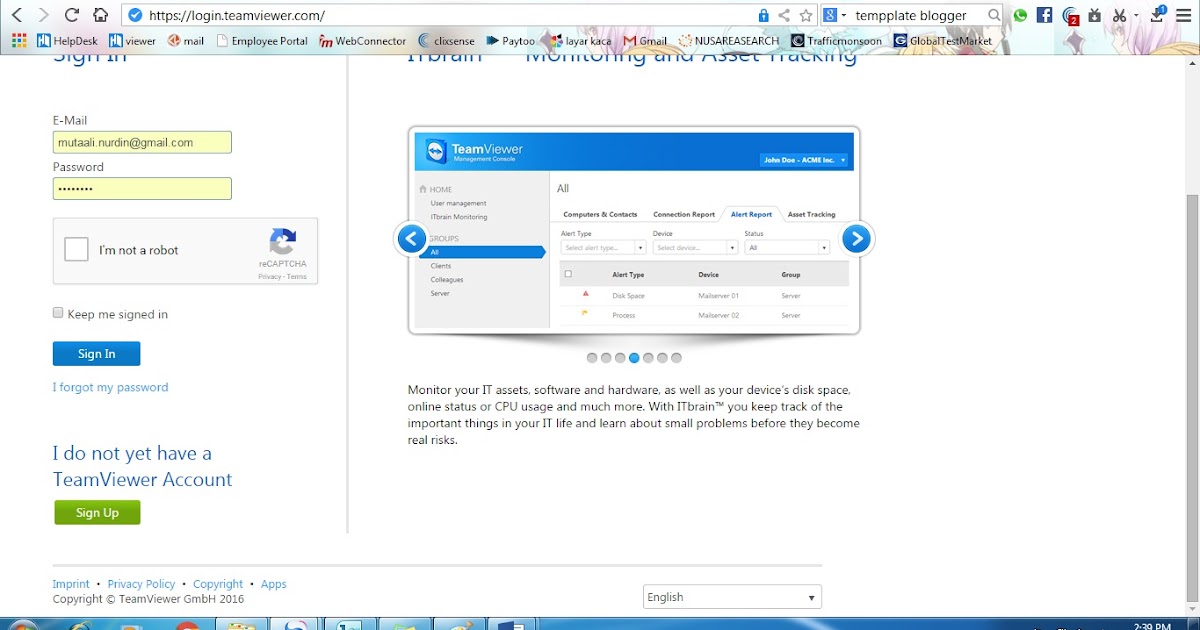Viewport: 1200px width, 630px height.
Task: Click the scrollbar down arrow
Action: [1192, 609]
